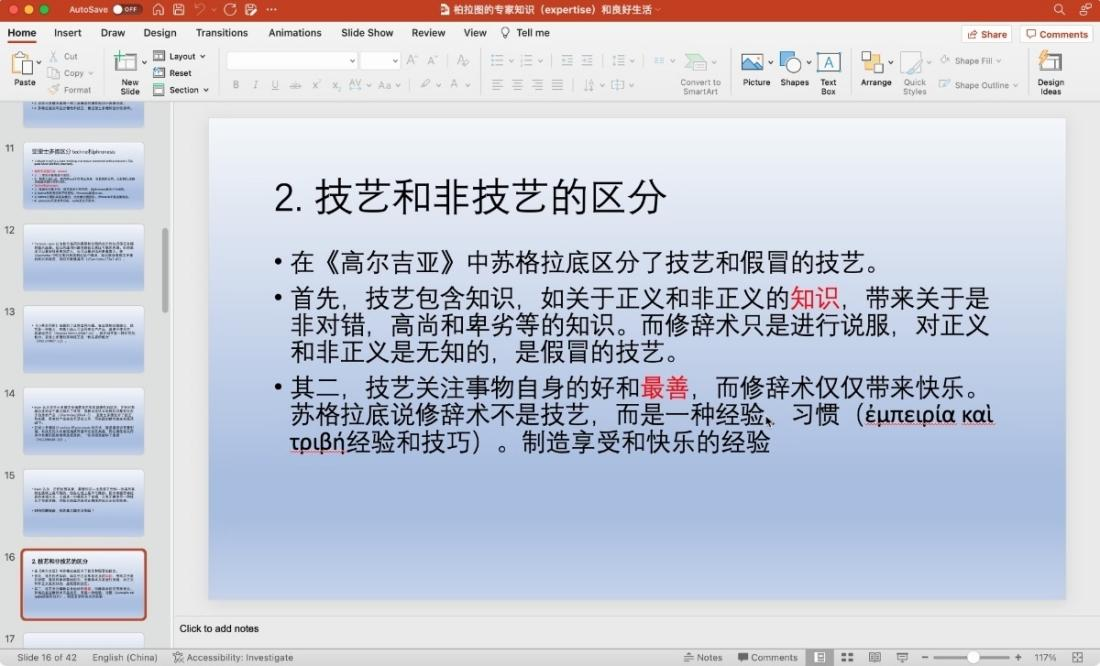Open Reading View from status bar
Screen dimensions: 1100x666
click(x=875, y=657)
